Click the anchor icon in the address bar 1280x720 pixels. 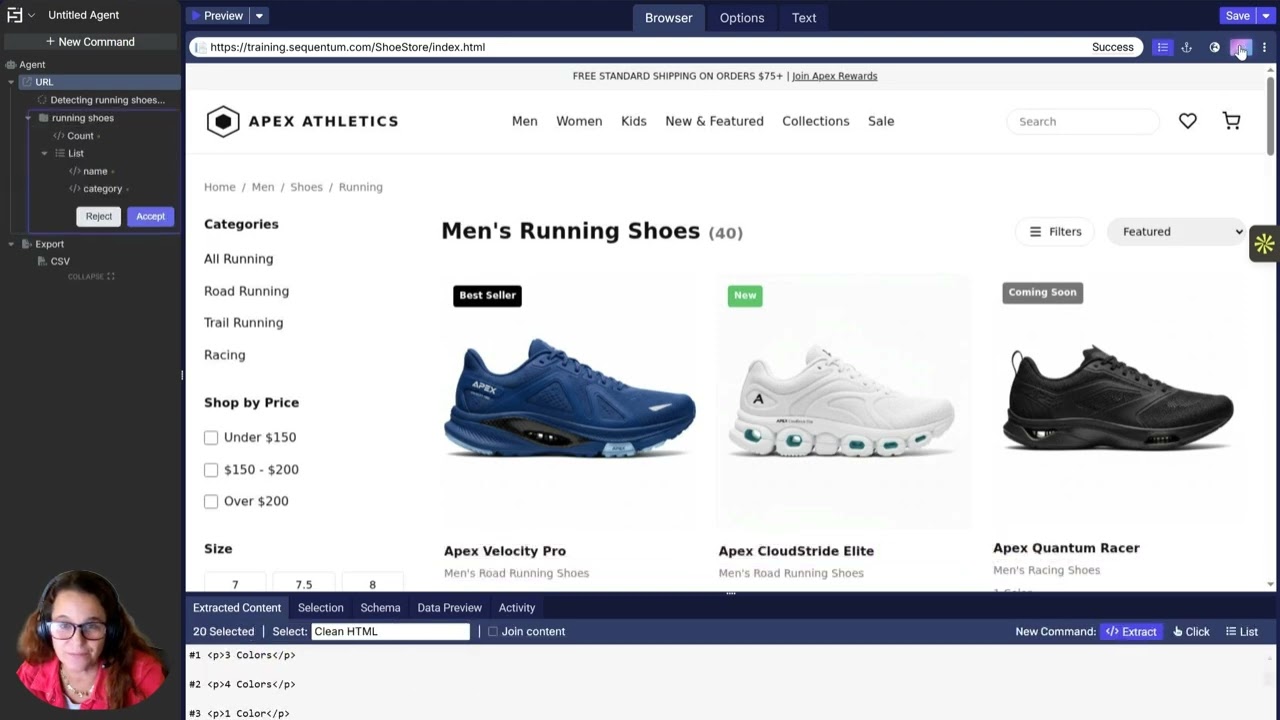[1187, 47]
